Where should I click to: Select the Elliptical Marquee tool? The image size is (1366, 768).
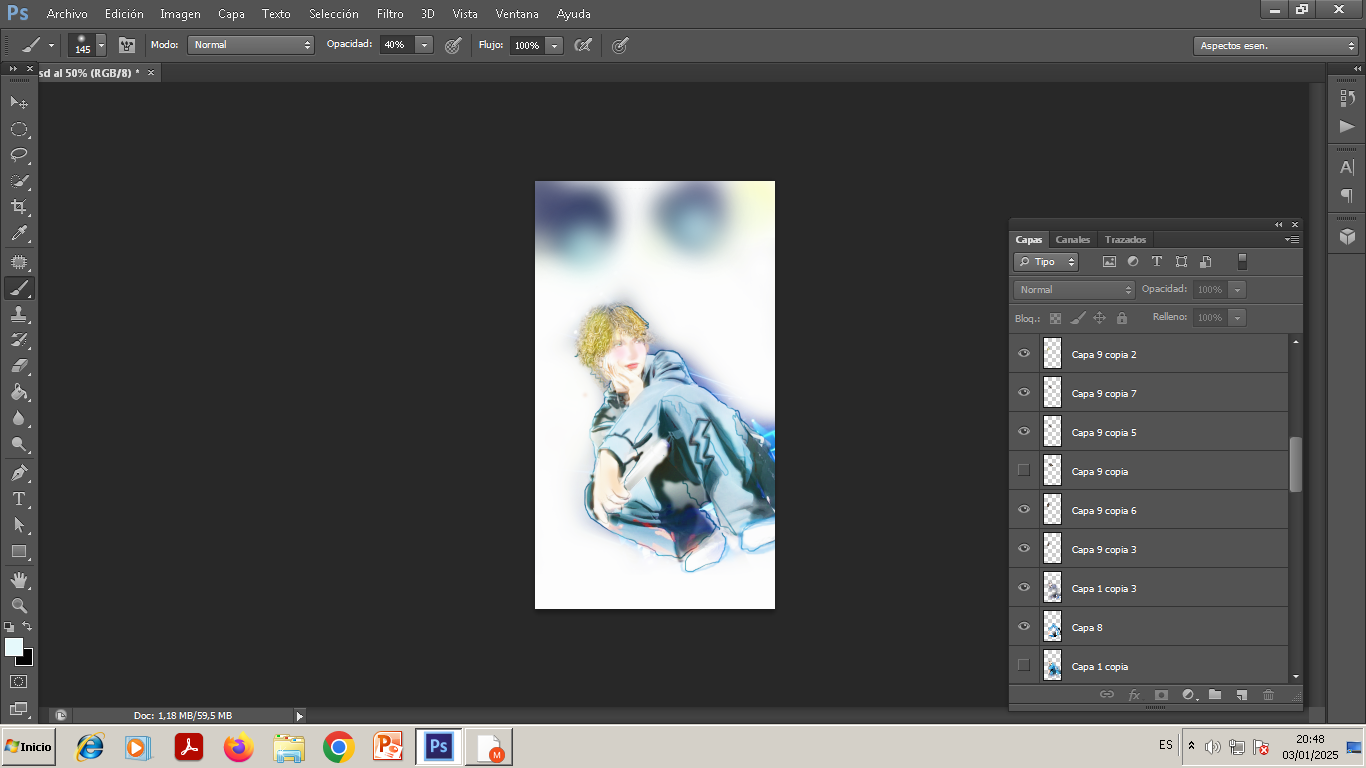(x=19, y=129)
